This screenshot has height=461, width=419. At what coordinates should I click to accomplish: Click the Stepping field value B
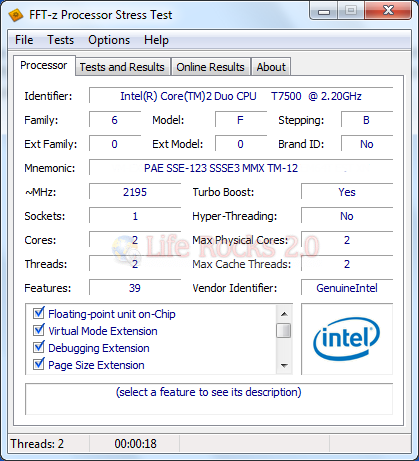click(x=367, y=120)
